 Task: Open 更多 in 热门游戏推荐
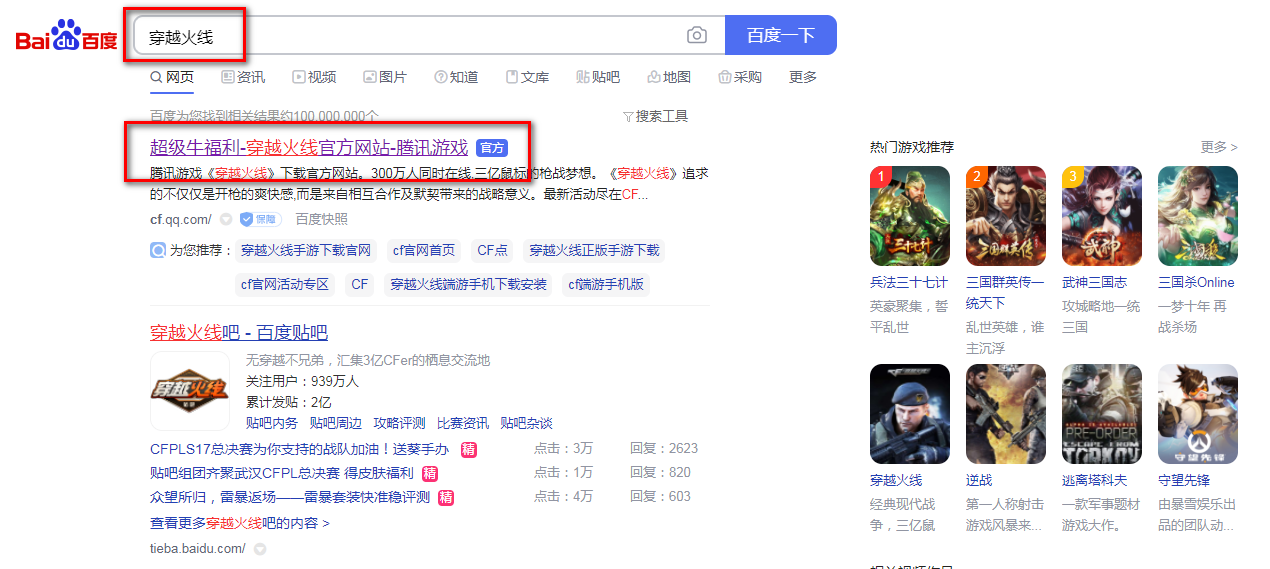coord(1219,147)
